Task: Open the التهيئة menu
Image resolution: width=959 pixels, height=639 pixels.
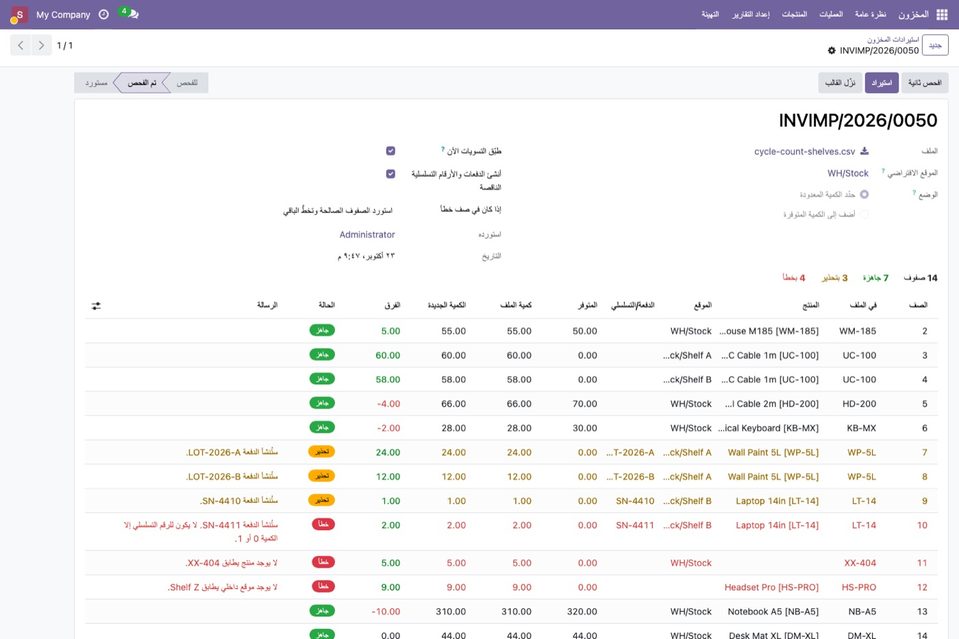Action: coord(710,14)
